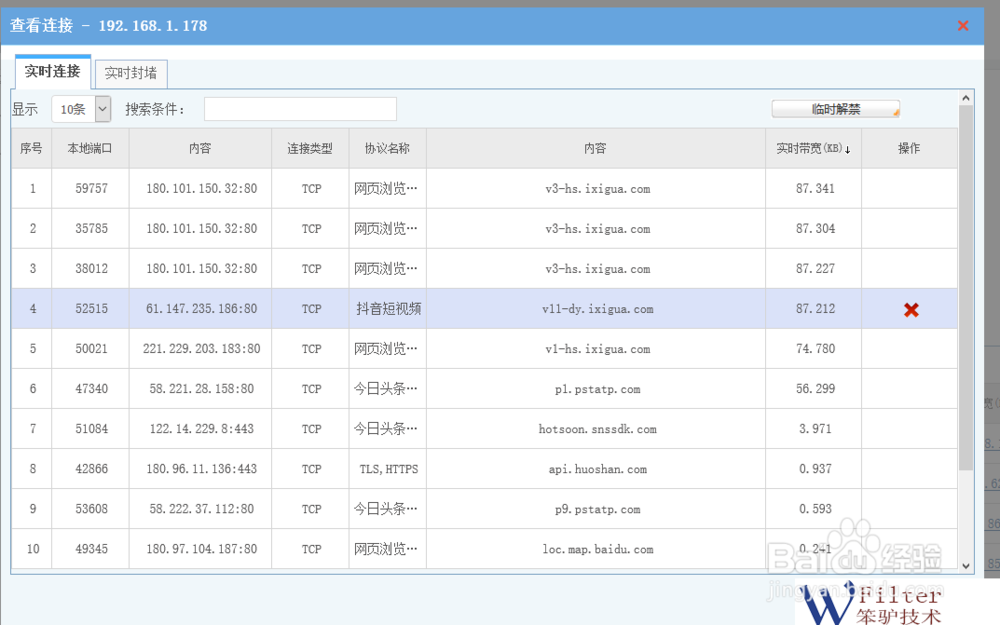Click local port 42866 cell
This screenshot has width=1000, height=625.
90,469
